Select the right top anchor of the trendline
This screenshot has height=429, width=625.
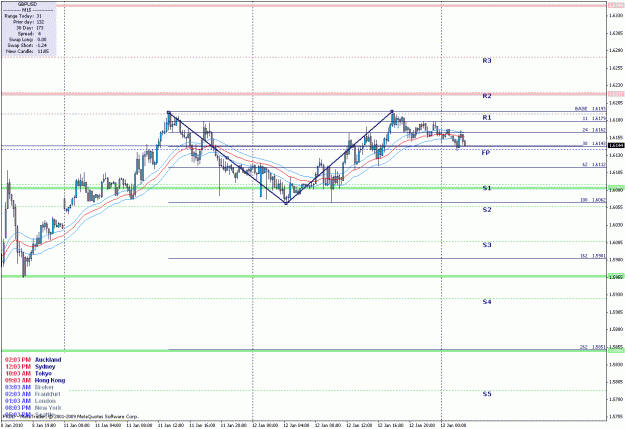pos(392,112)
